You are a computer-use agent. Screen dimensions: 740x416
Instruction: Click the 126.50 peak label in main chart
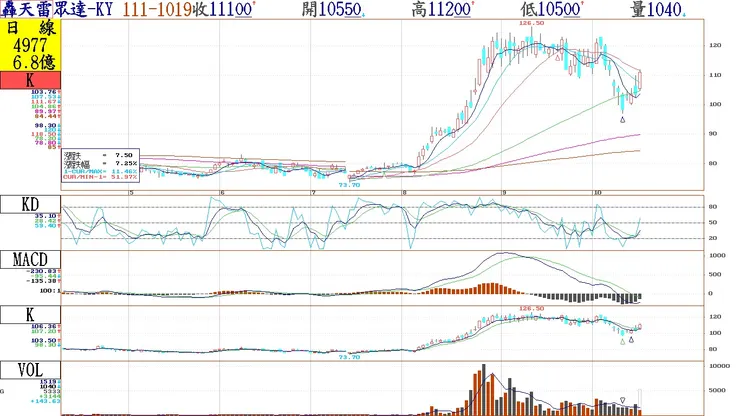tap(531, 23)
